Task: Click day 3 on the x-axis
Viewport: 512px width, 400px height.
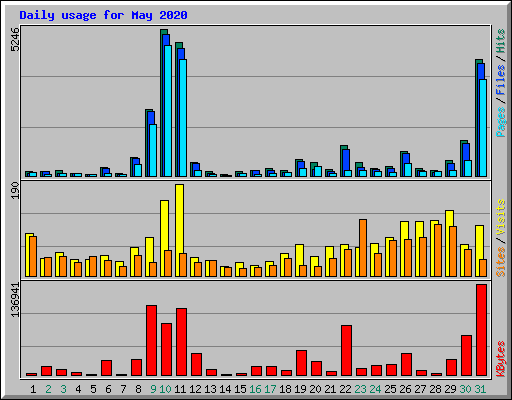Action: pyautogui.click(x=63, y=389)
